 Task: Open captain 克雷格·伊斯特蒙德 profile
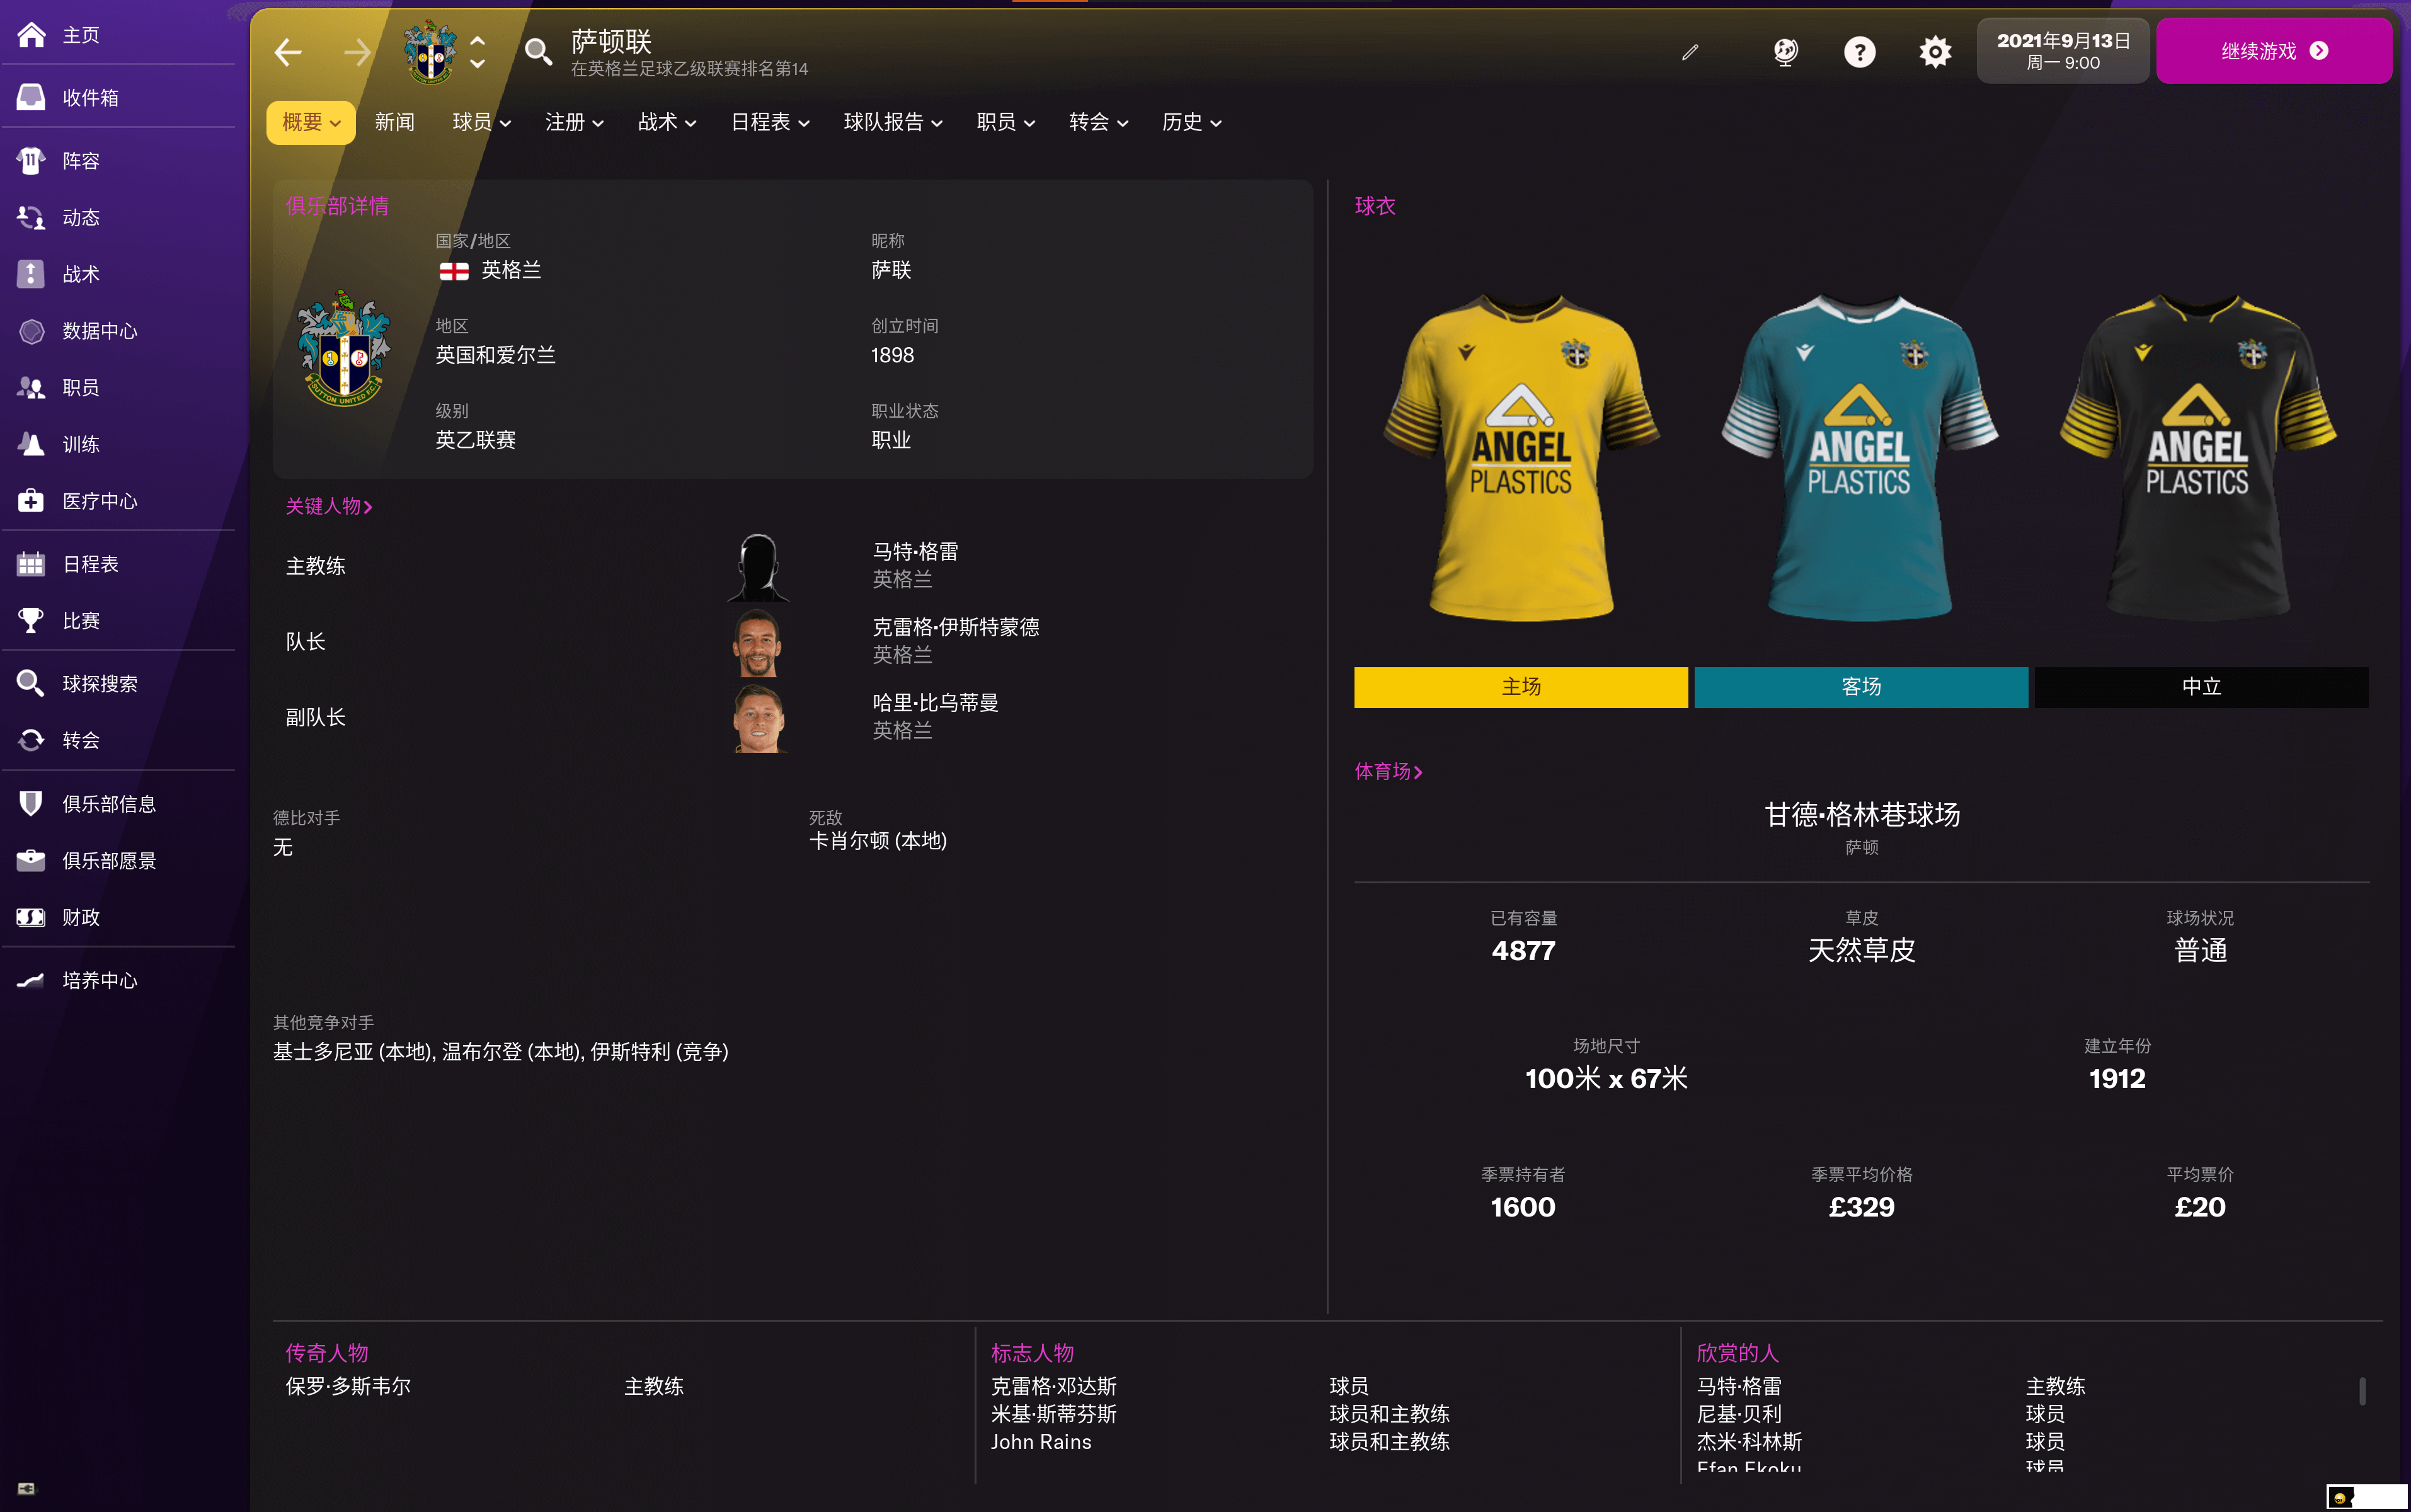point(955,627)
